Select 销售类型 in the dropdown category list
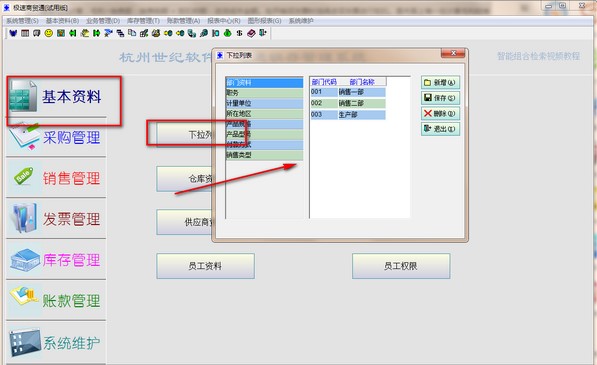 264,155
